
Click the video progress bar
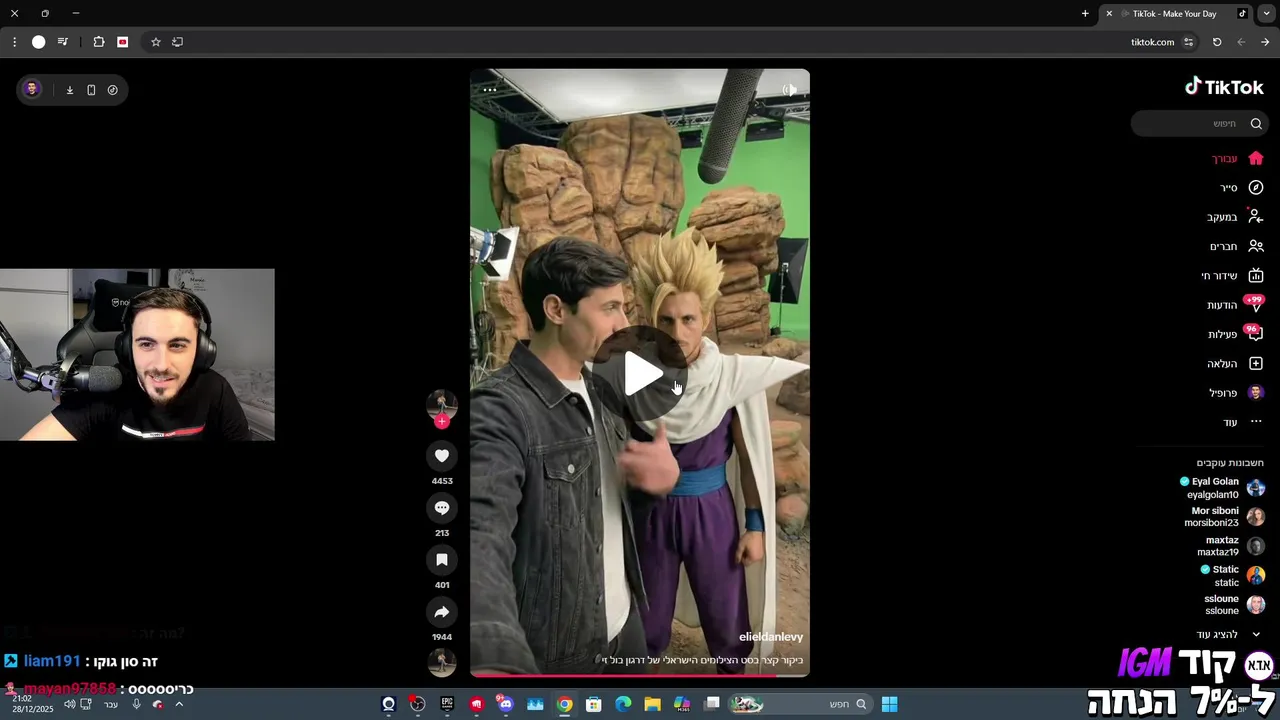(640, 675)
